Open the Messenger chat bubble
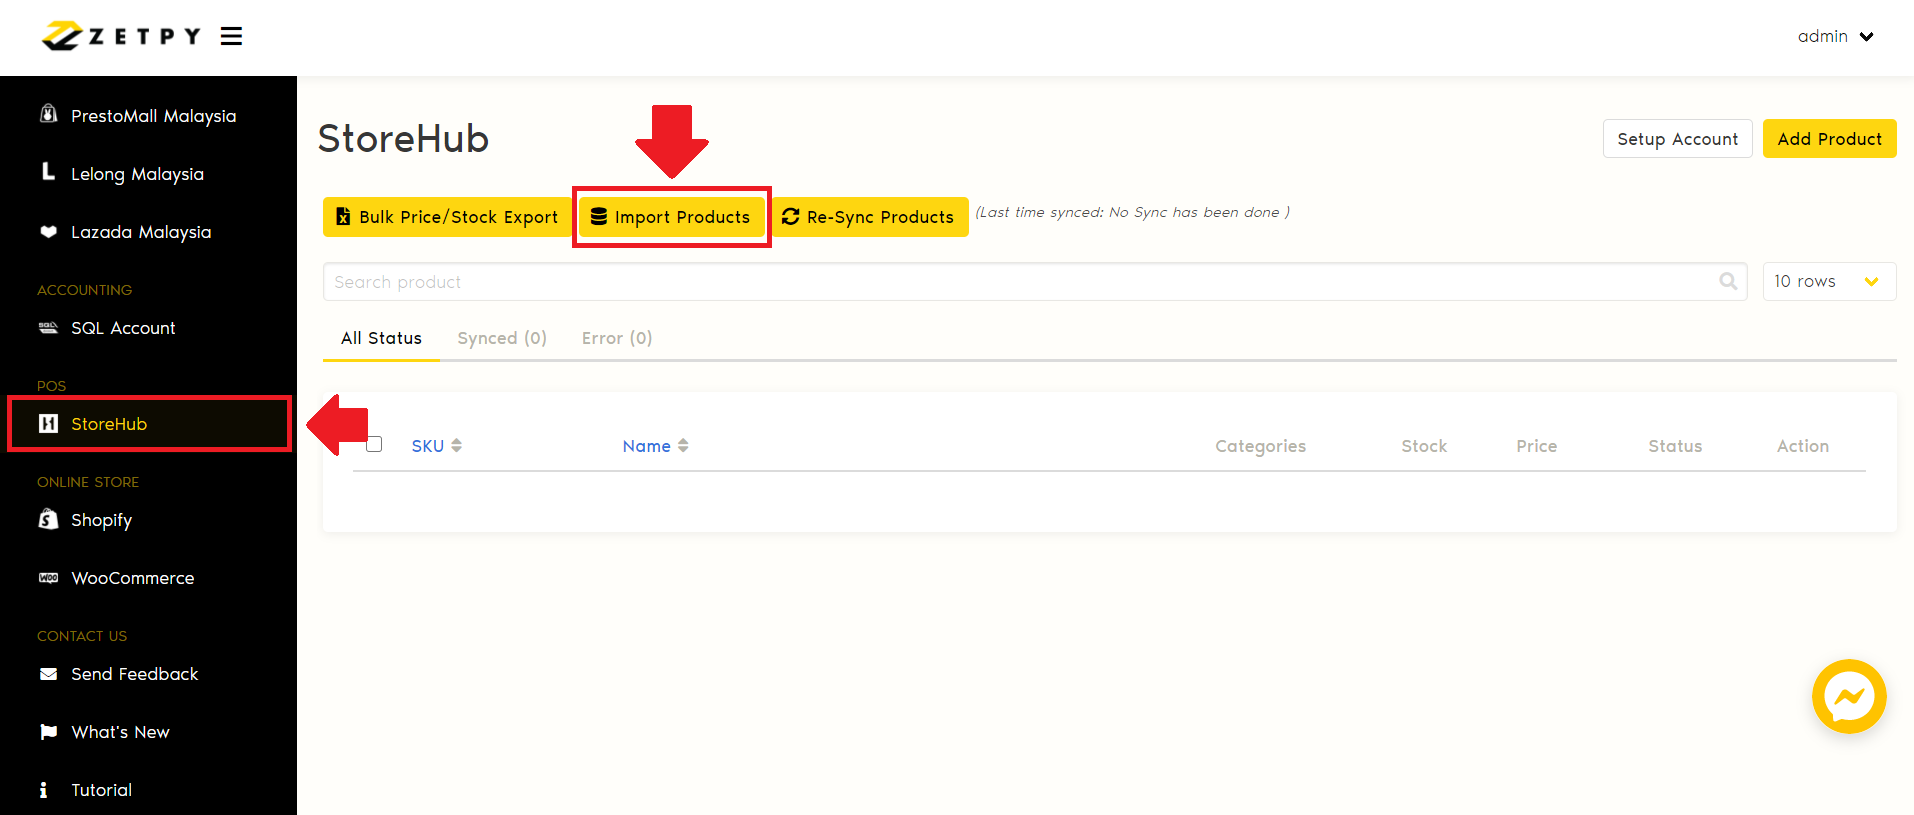 [1849, 696]
